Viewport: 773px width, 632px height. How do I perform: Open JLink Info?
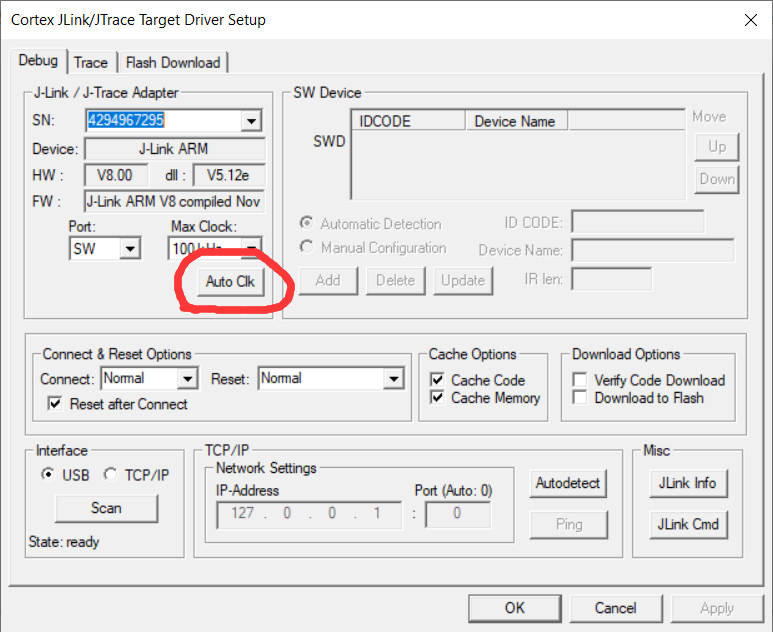point(688,483)
